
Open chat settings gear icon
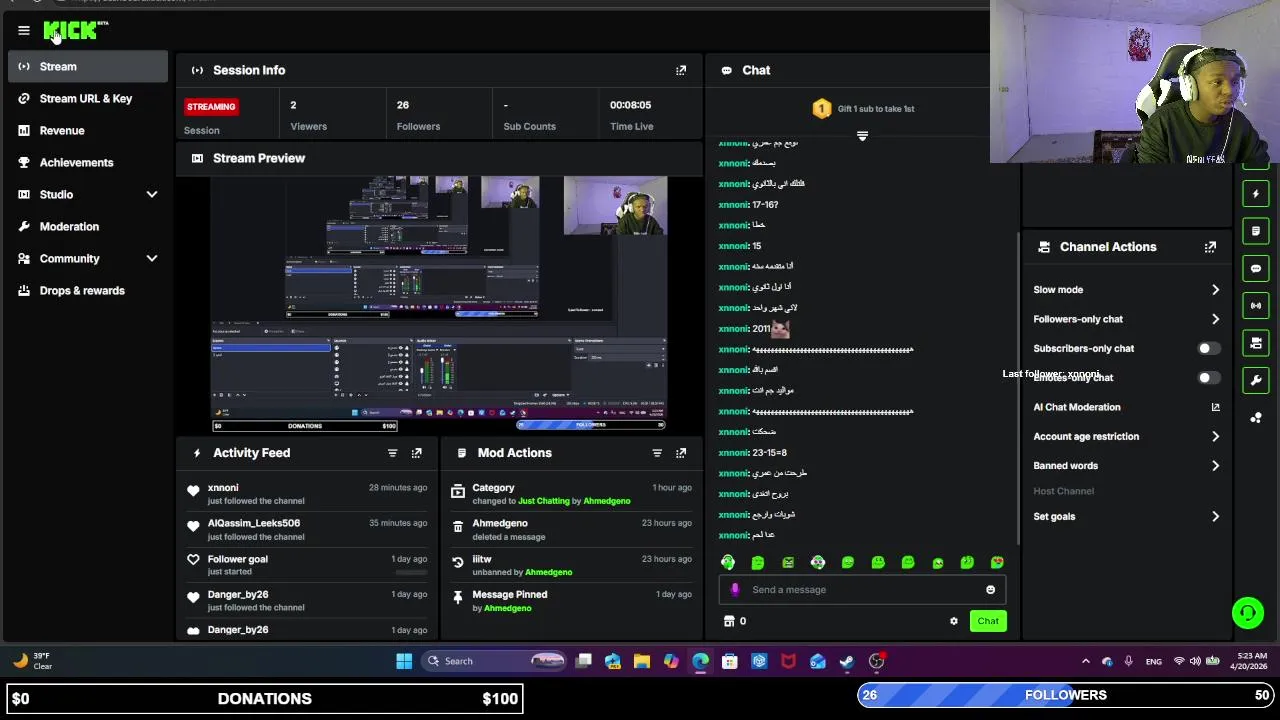[954, 621]
